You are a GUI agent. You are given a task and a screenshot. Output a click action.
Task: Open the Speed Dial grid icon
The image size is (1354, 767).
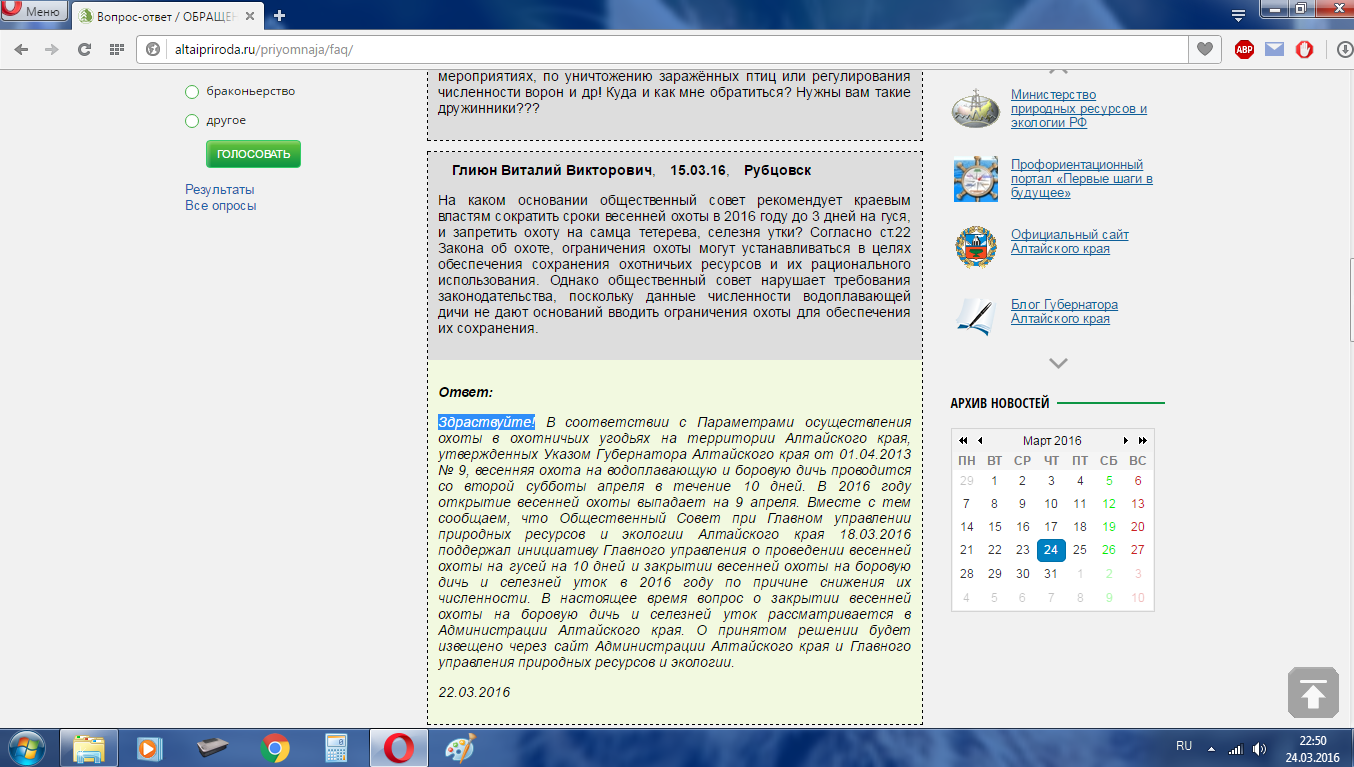point(117,49)
